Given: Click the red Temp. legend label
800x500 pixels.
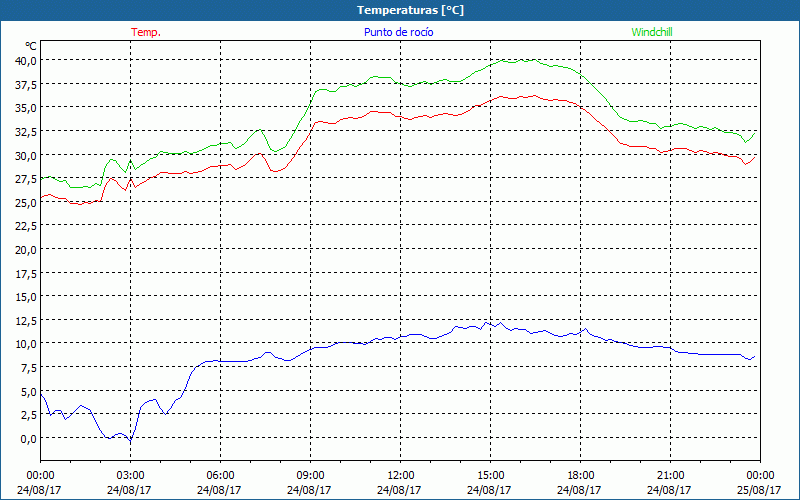Looking at the screenshot, I should [x=146, y=32].
